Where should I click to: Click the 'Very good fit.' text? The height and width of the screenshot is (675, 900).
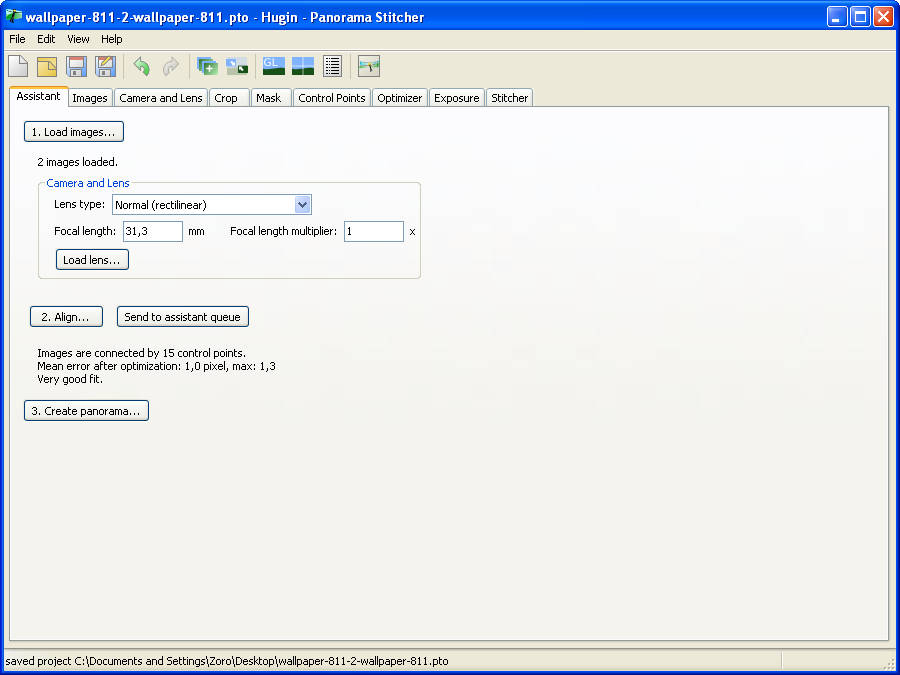click(70, 379)
